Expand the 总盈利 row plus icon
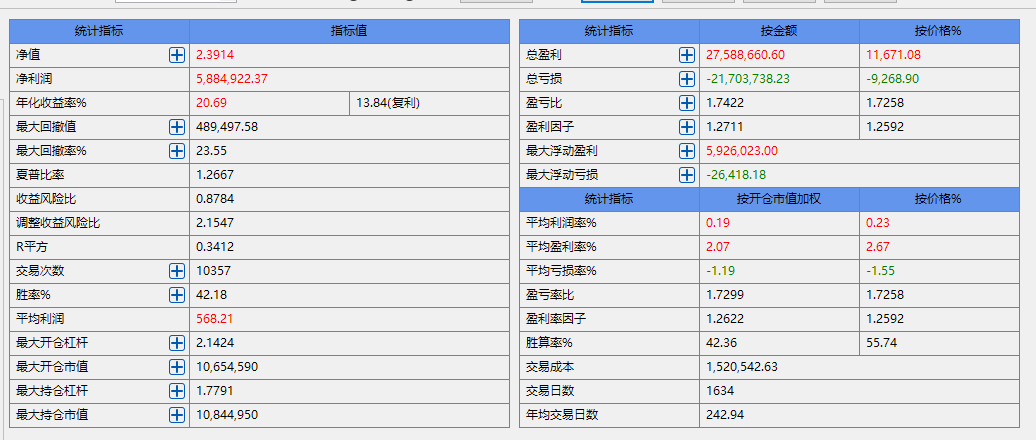 [687, 55]
